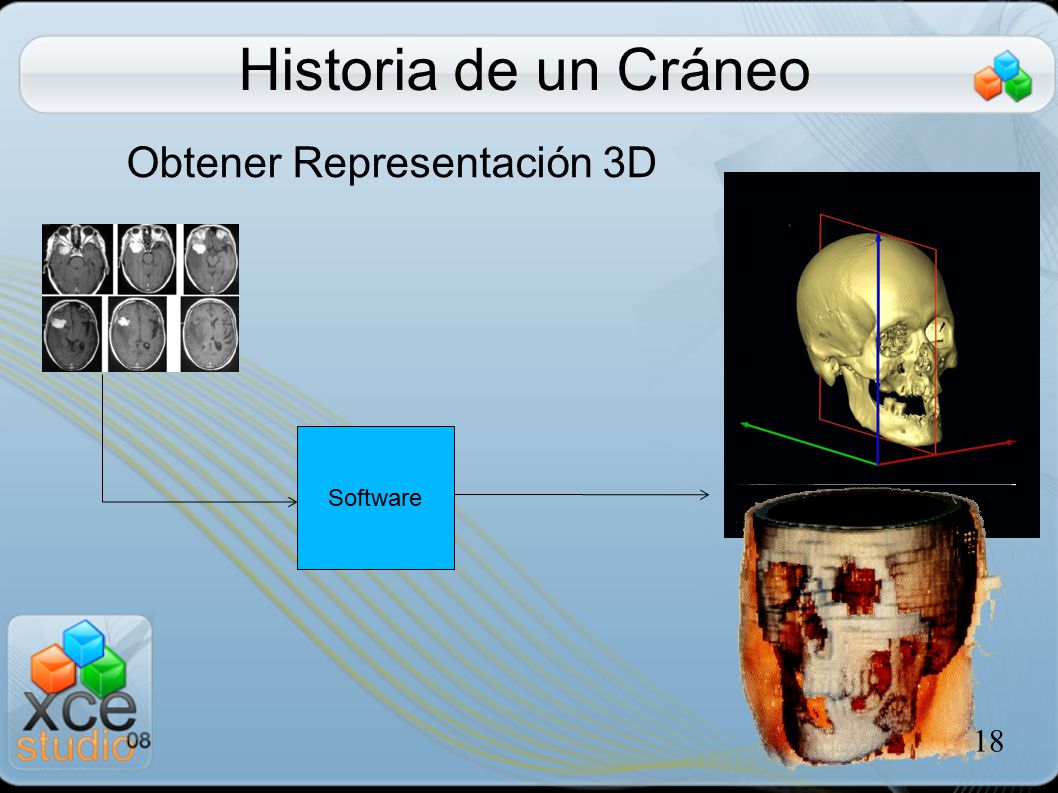Image resolution: width=1058 pixels, height=793 pixels.
Task: Click the colored cubes icon in the title bar
Action: point(1003,76)
